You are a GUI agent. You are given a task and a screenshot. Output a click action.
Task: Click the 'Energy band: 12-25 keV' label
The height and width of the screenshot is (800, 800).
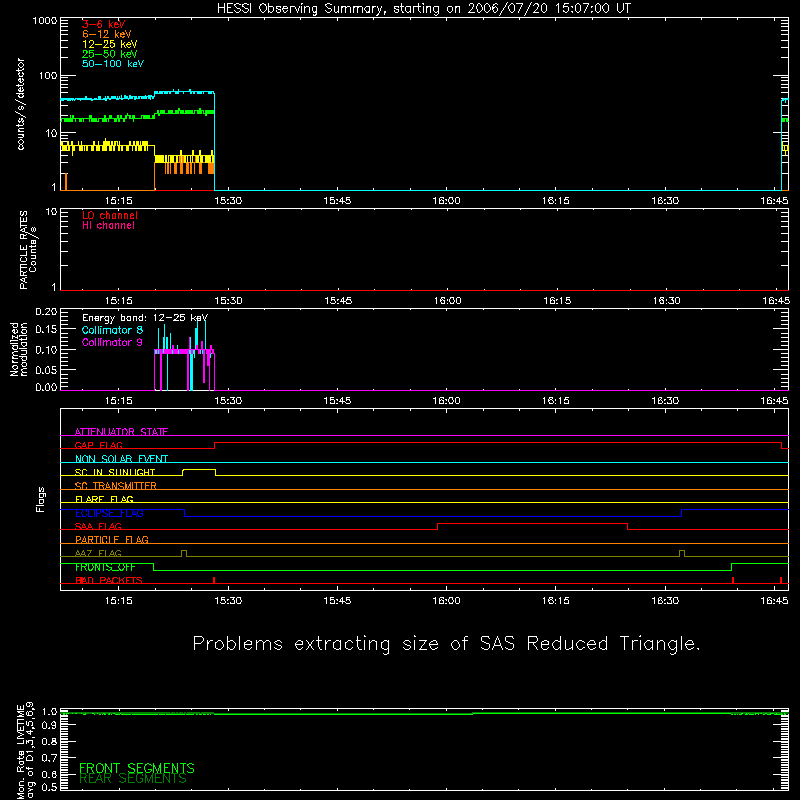(x=145, y=318)
